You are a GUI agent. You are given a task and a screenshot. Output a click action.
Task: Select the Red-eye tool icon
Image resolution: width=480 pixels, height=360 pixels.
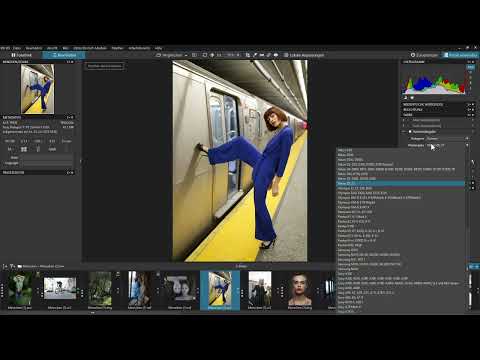[276, 55]
